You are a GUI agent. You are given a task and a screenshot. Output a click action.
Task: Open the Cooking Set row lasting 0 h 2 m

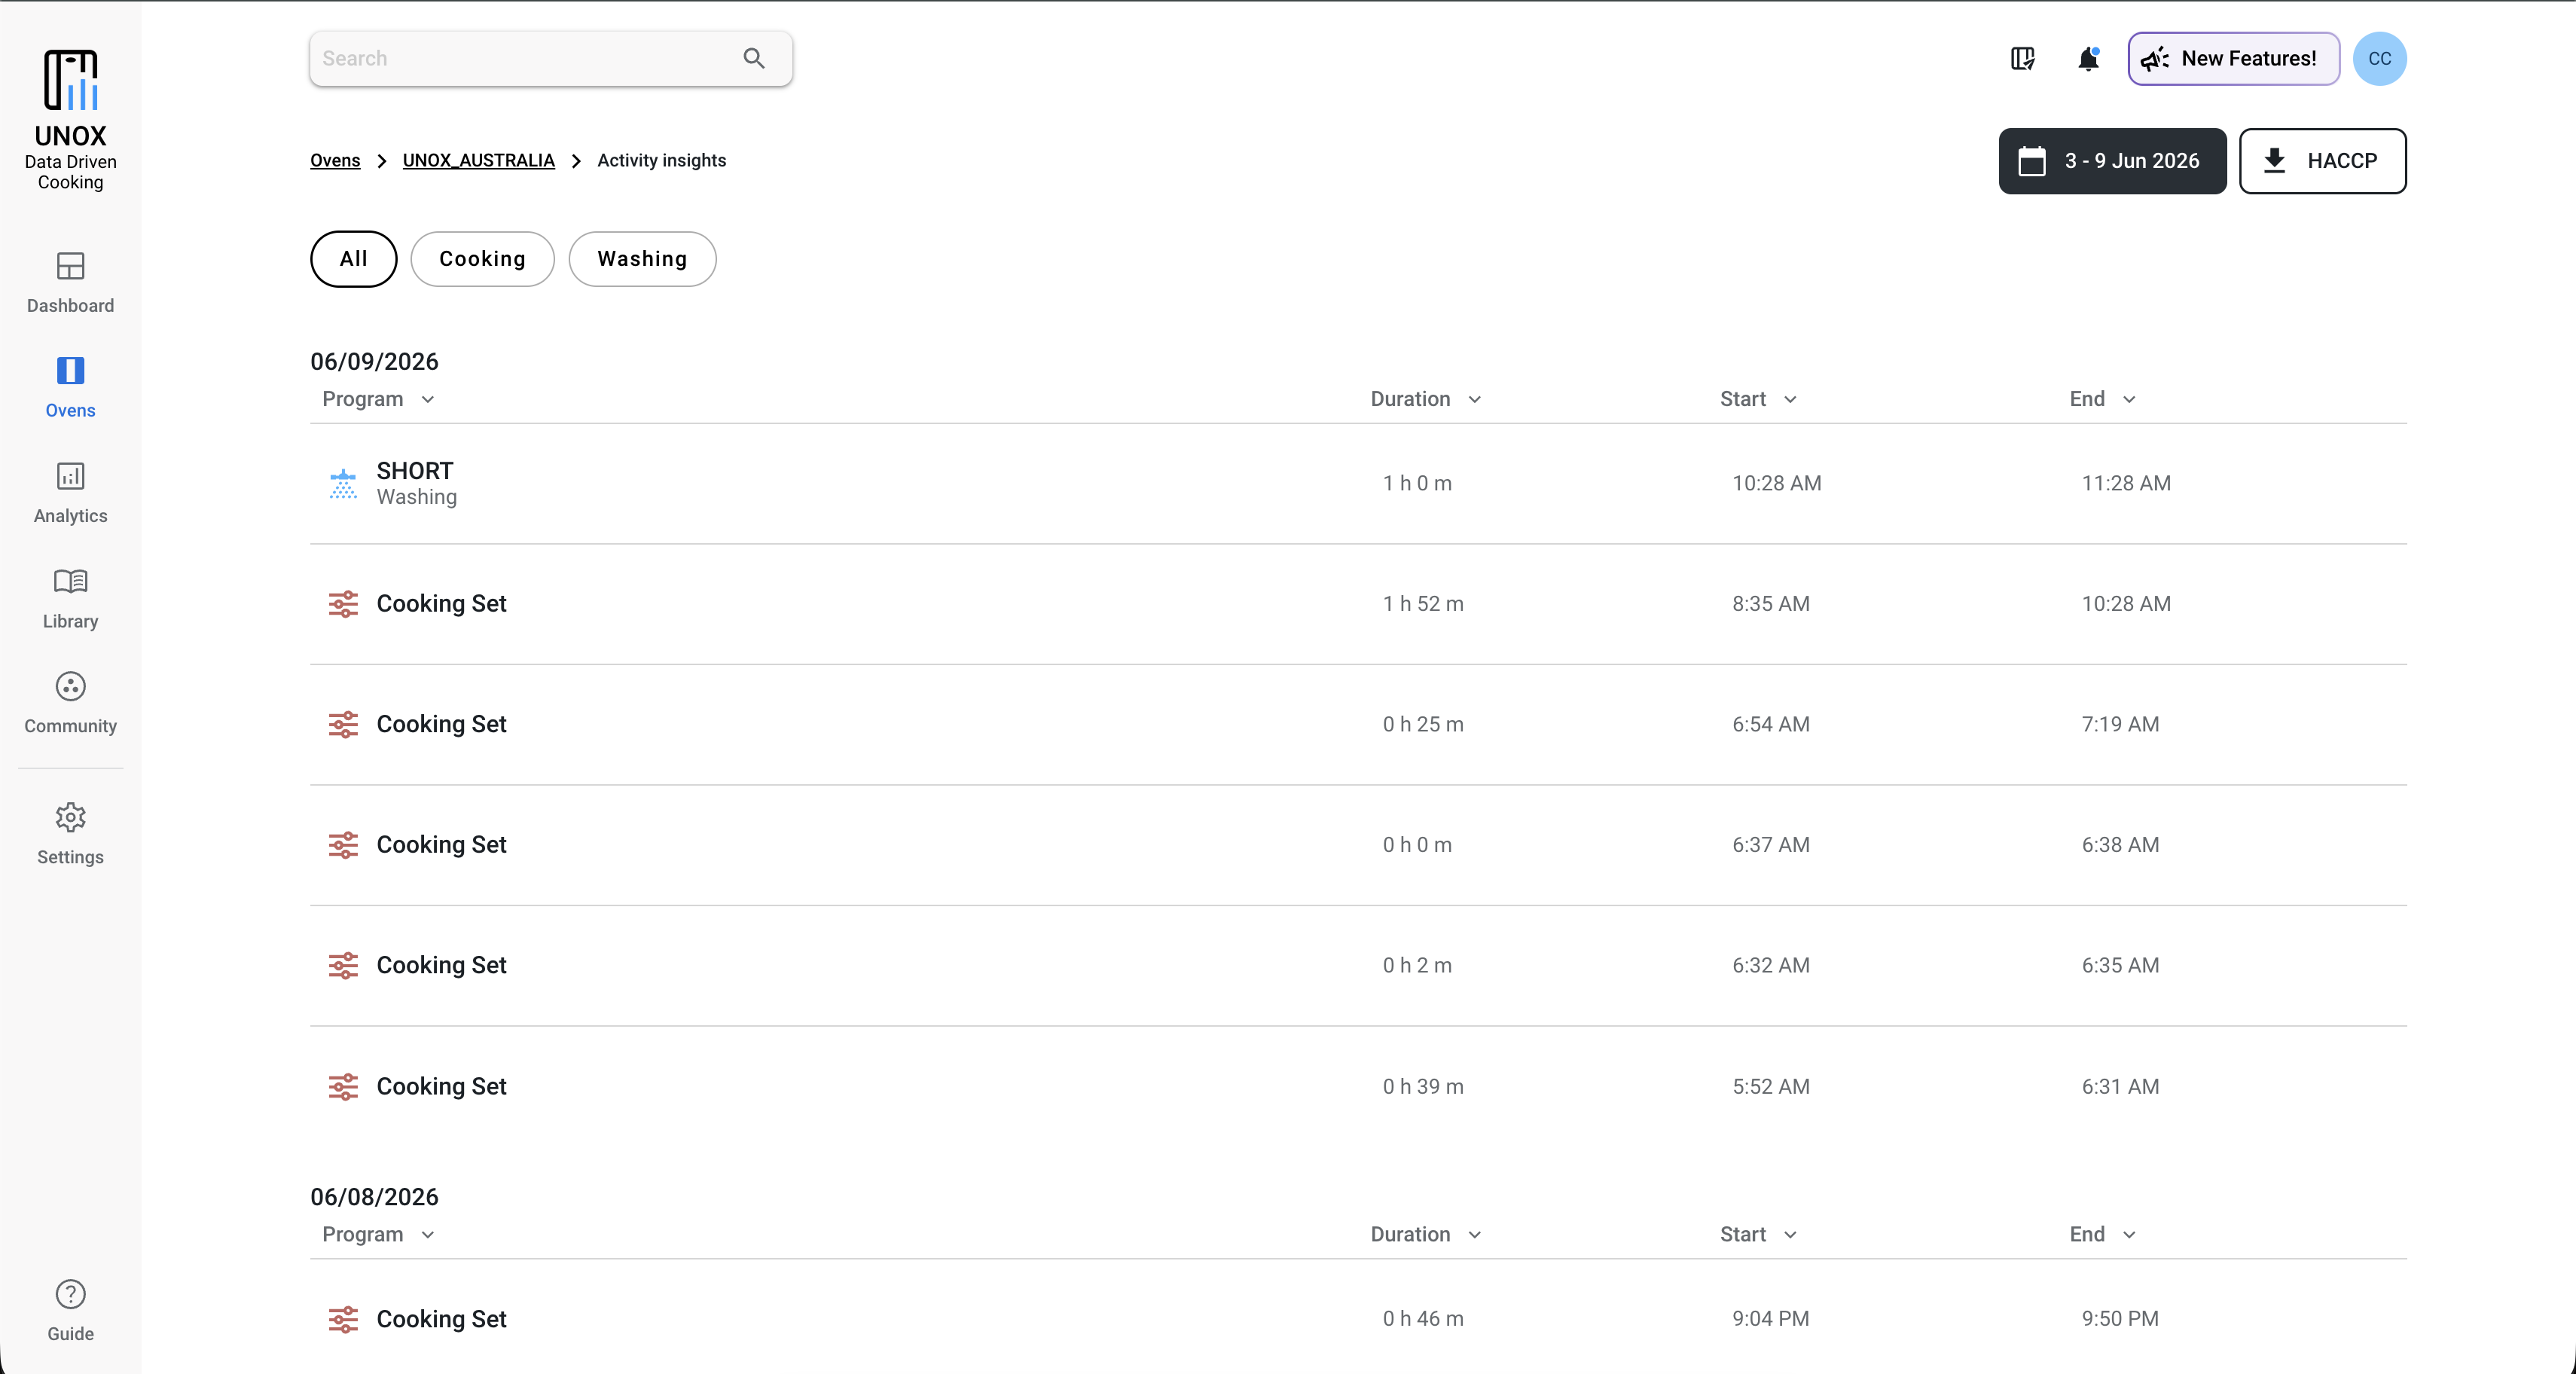pos(1357,966)
